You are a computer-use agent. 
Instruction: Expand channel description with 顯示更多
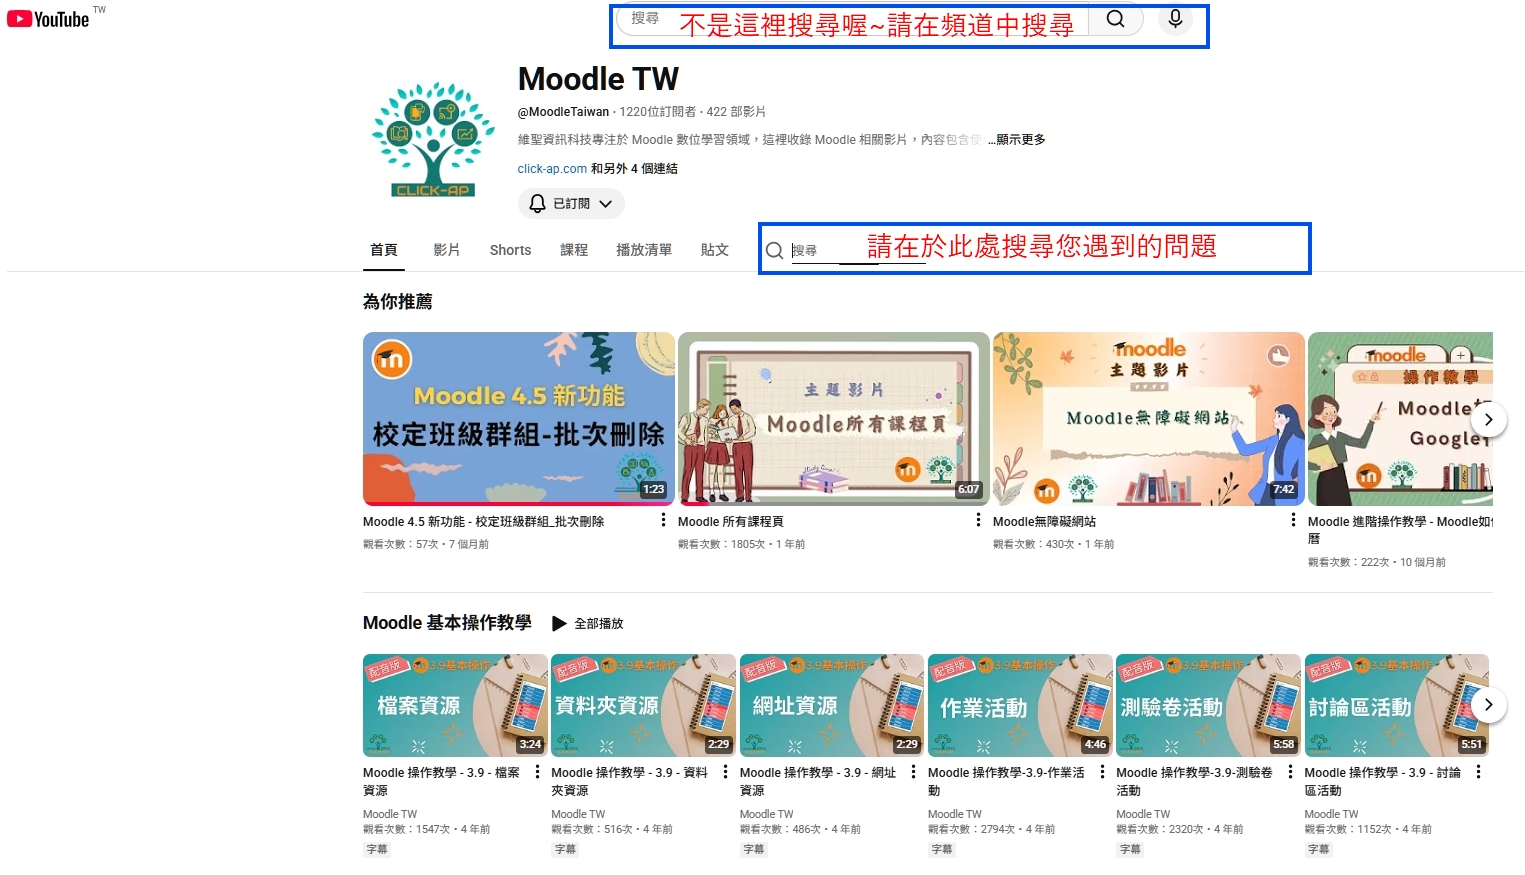[x=1017, y=140]
